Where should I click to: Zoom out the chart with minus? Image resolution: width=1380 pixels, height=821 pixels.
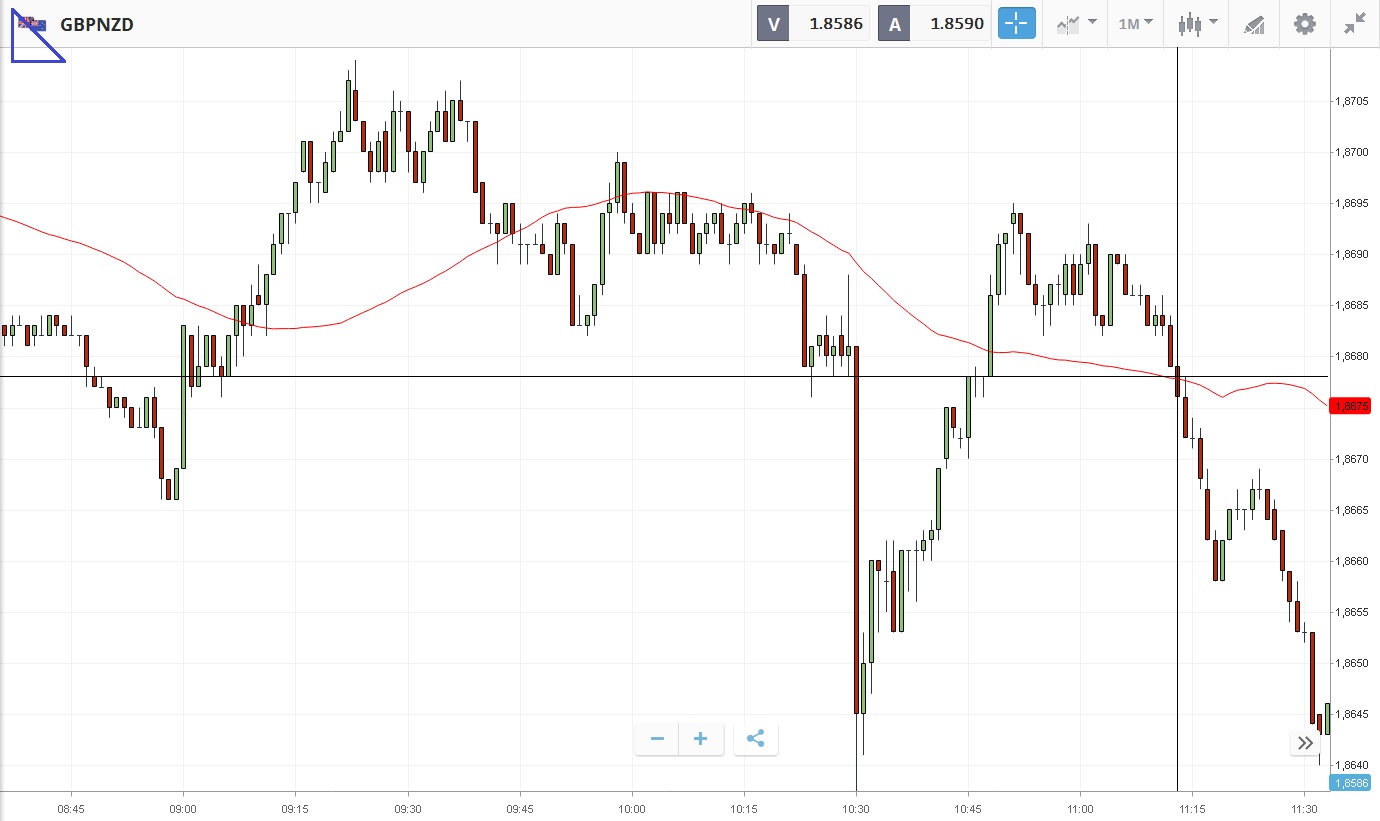pos(657,739)
